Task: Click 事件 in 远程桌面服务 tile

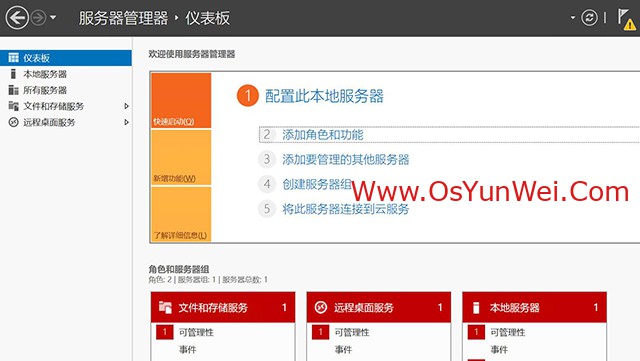Action: (343, 350)
